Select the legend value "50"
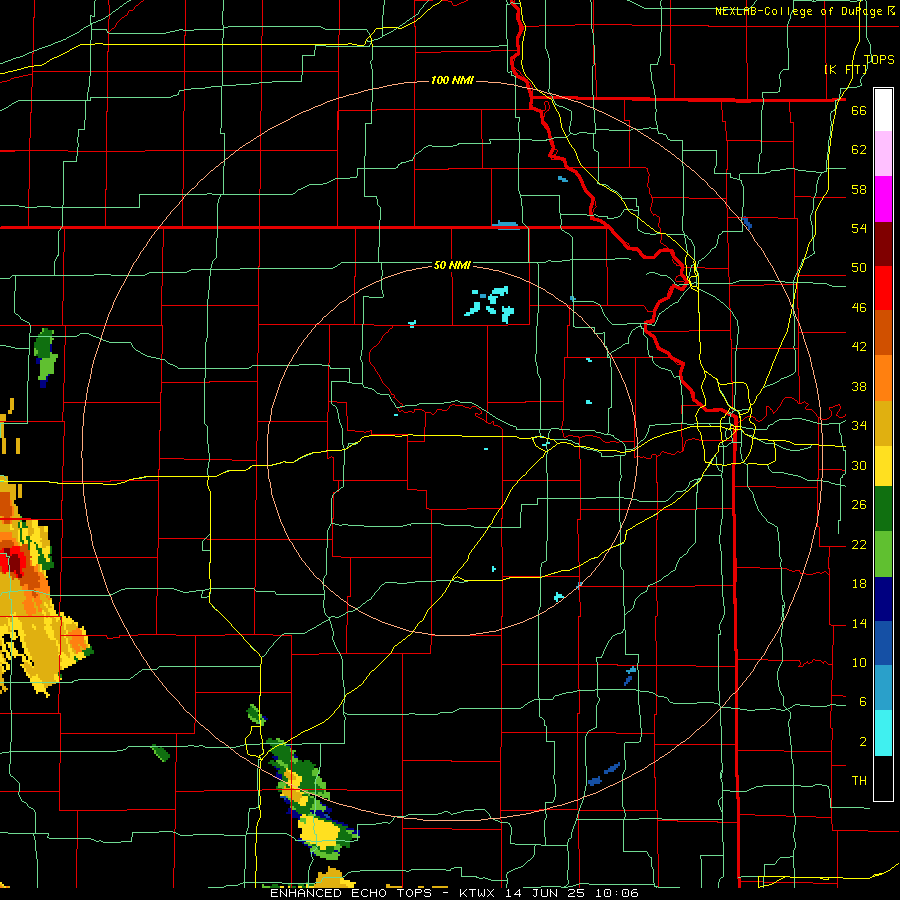Viewport: 900px width, 900px height. point(859,267)
